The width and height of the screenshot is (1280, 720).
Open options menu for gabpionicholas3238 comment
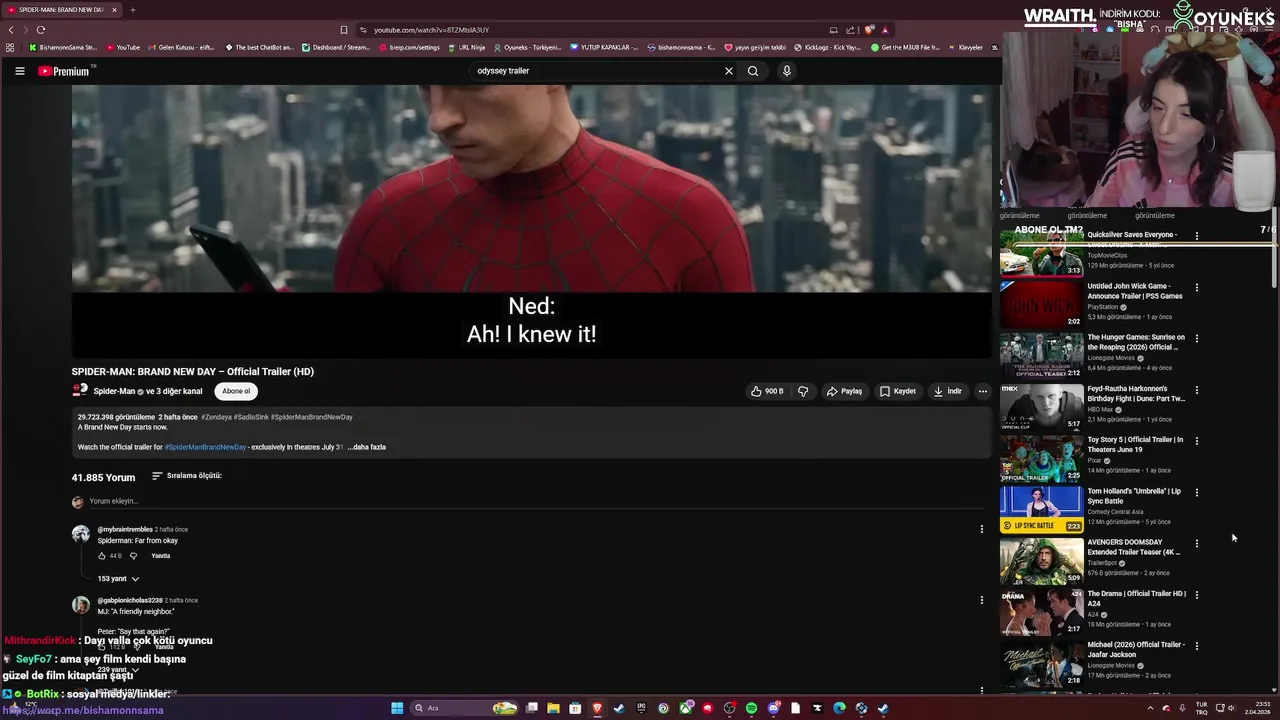click(982, 600)
